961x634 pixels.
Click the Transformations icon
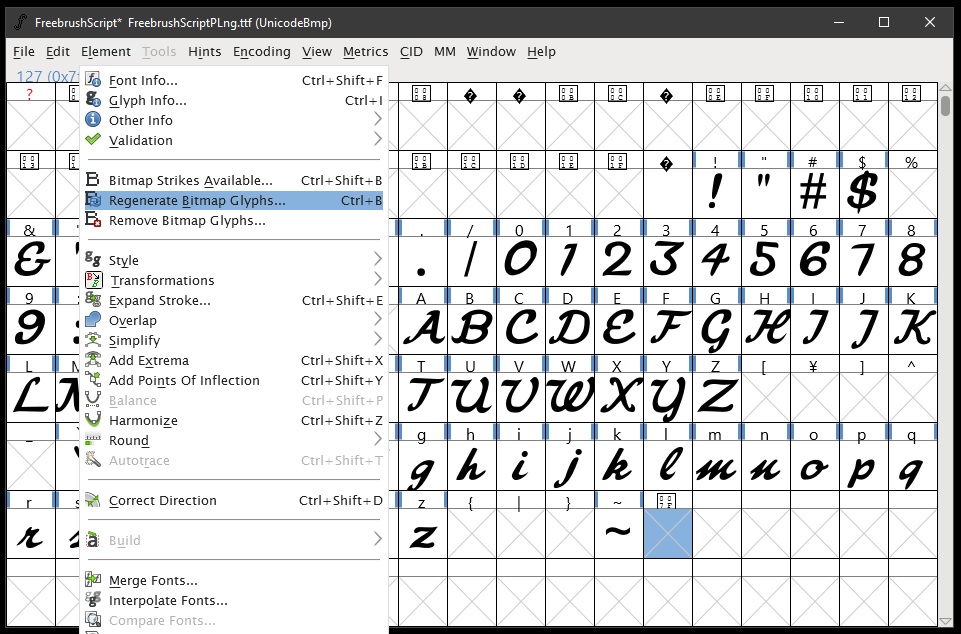[x=93, y=280]
